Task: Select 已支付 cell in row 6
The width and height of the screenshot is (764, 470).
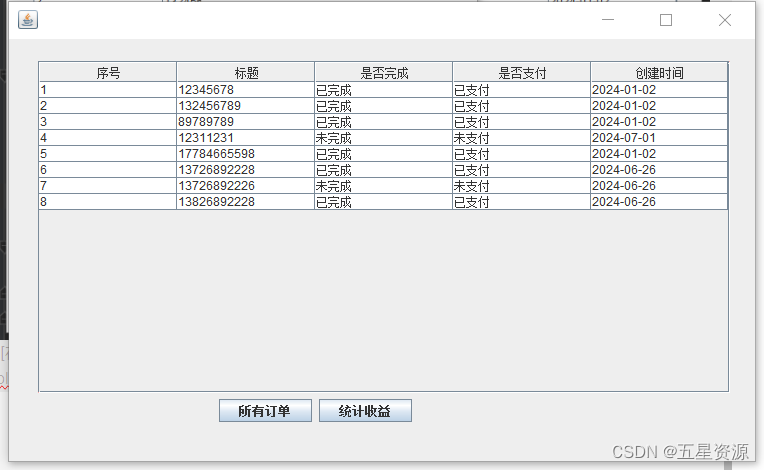Action: point(521,170)
